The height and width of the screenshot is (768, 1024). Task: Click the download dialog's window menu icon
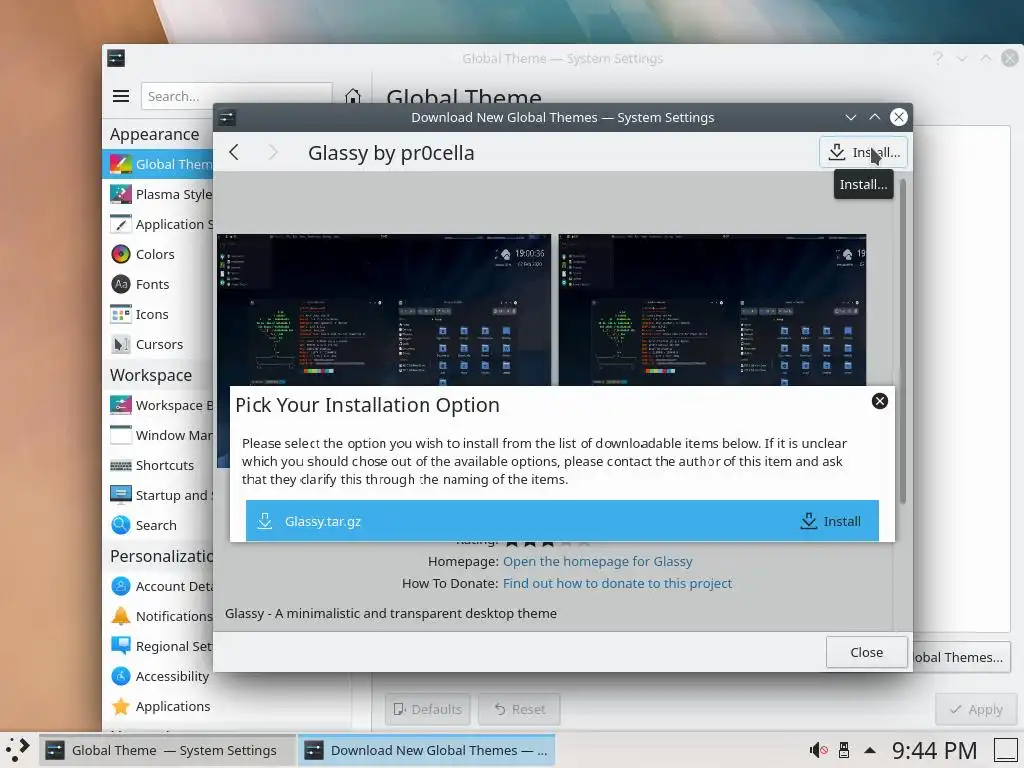coord(227,118)
